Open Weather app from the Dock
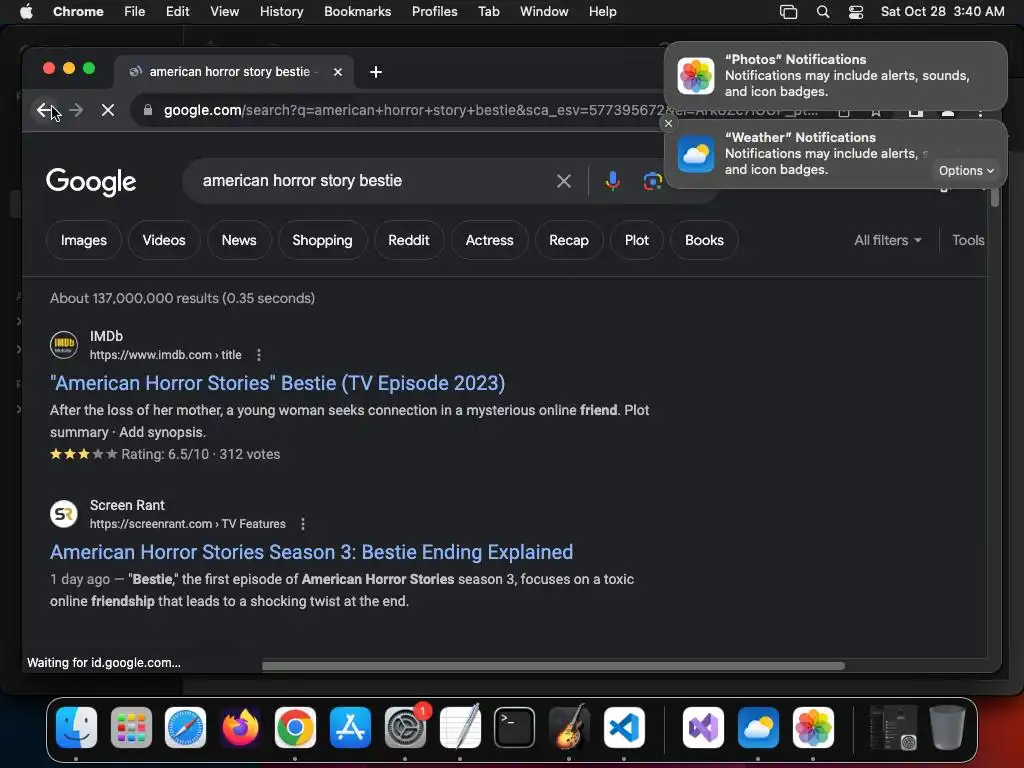This screenshot has width=1024, height=768. click(758, 727)
